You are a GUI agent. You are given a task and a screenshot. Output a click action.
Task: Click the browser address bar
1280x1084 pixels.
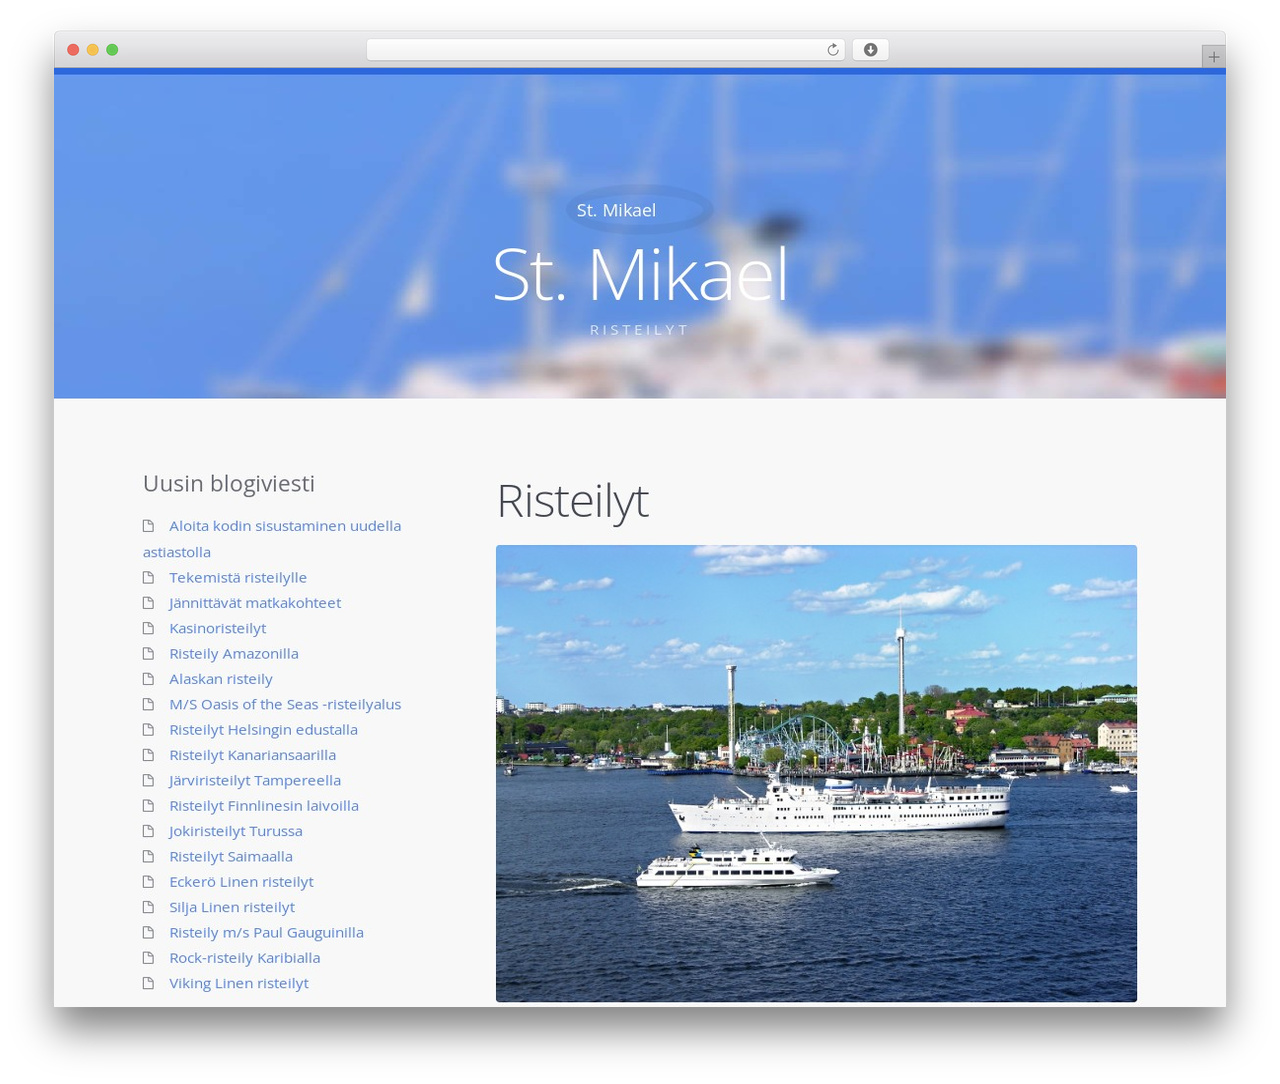click(x=605, y=50)
